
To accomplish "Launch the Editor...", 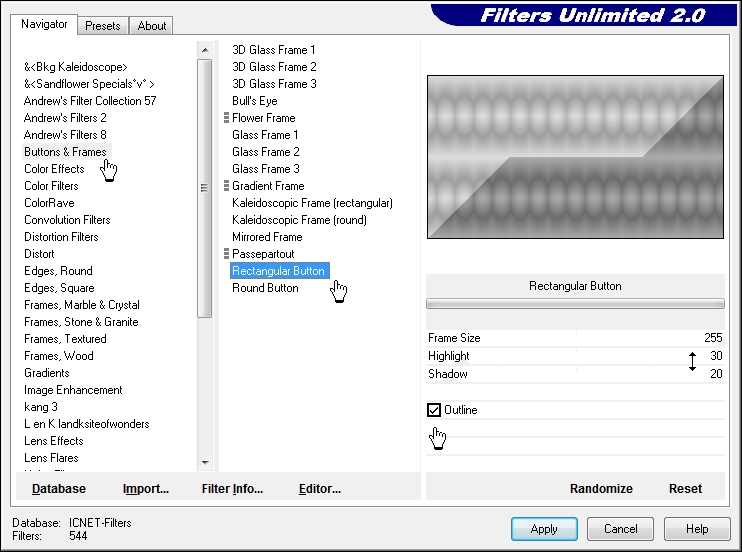I will [320, 489].
